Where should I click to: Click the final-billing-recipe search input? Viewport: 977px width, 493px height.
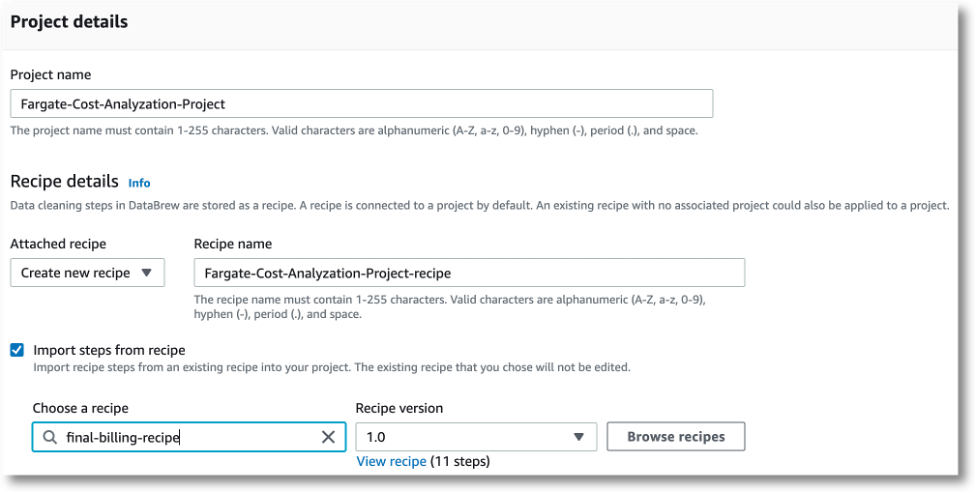[189, 437]
